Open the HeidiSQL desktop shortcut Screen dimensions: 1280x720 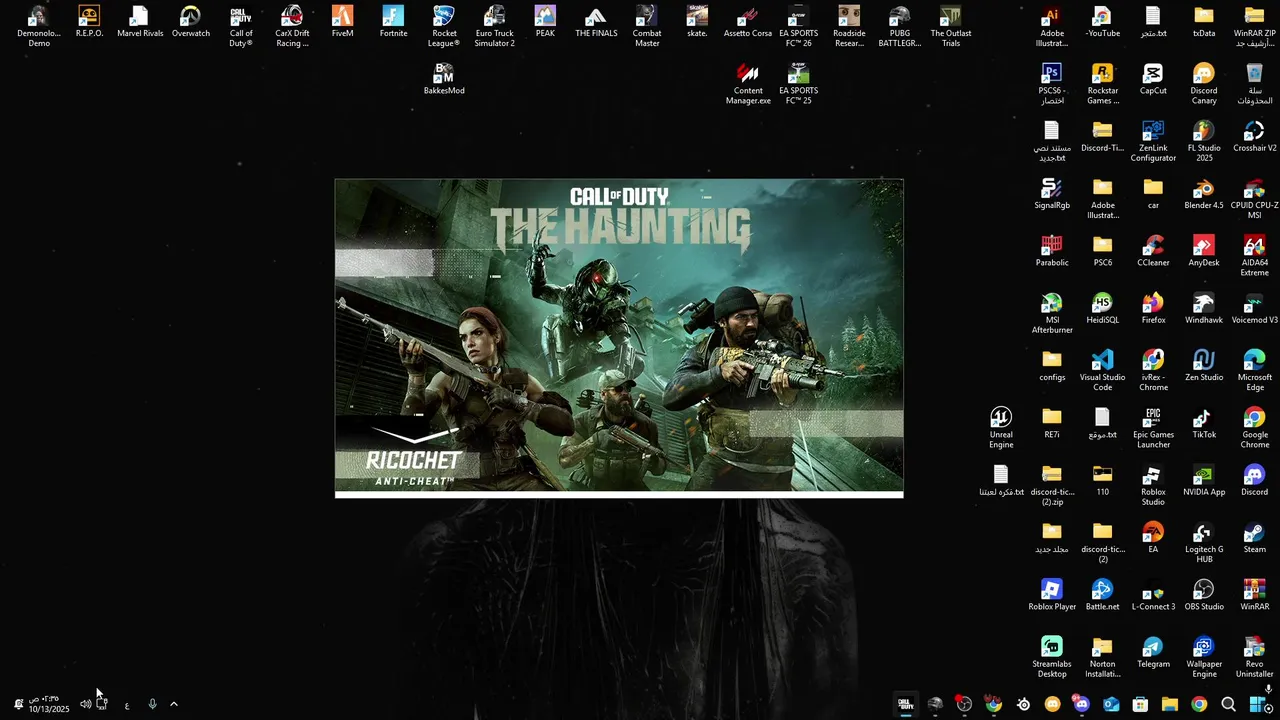(x=1102, y=309)
